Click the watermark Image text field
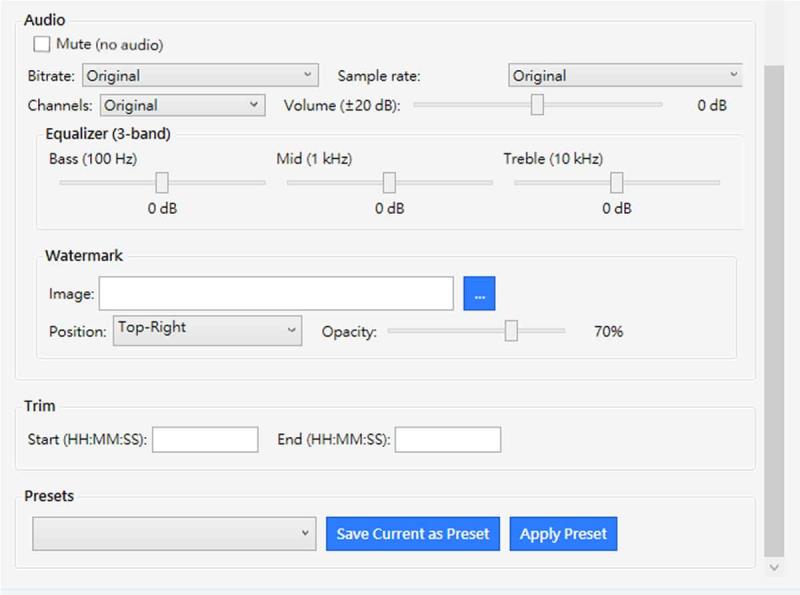The height and width of the screenshot is (595, 800). [x=280, y=293]
